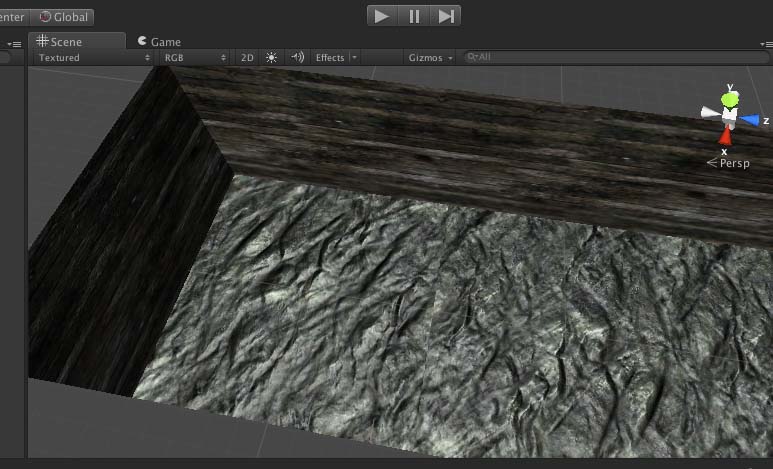Open left panel options menu icon
The image size is (773, 469).
[x=14, y=44]
